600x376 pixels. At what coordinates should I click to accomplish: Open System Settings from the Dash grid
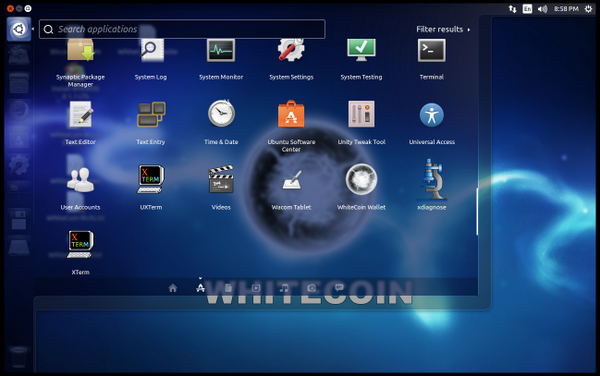(291, 50)
